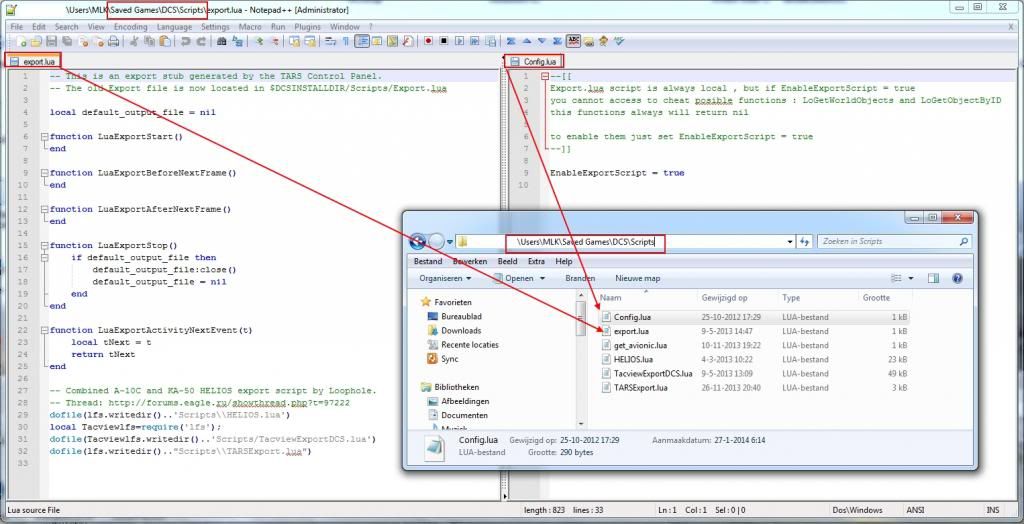Toggle Word Wrap in the toolbar
The image size is (1024, 524).
pos(330,41)
